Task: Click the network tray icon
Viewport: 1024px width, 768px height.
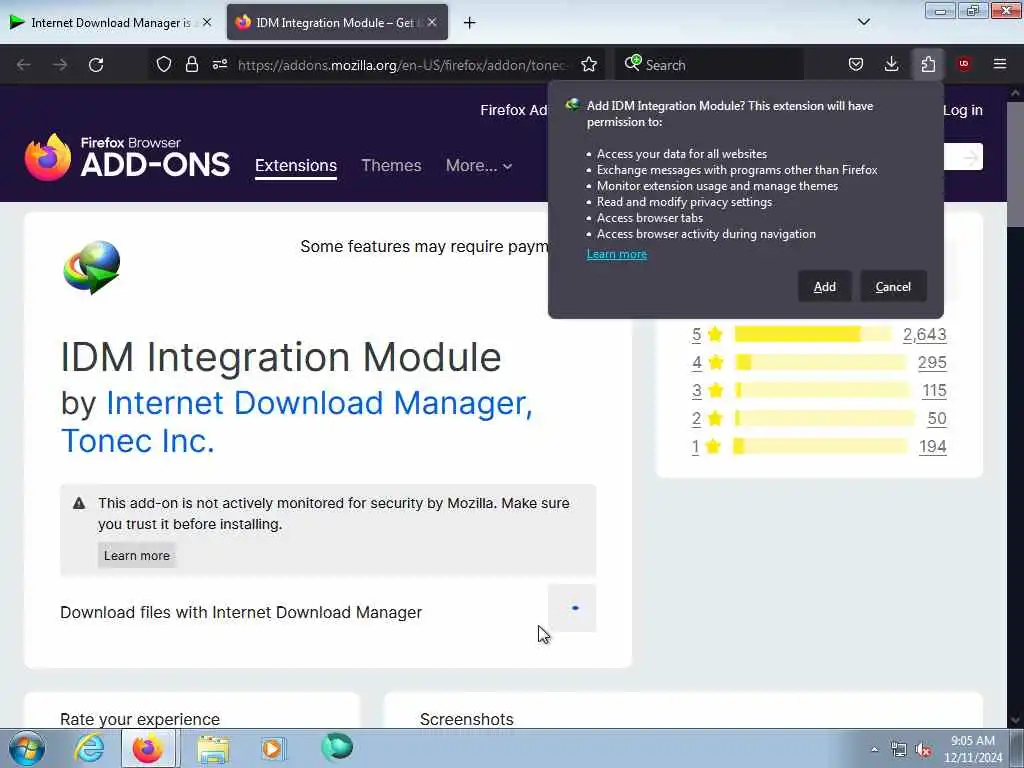Action: point(899,750)
